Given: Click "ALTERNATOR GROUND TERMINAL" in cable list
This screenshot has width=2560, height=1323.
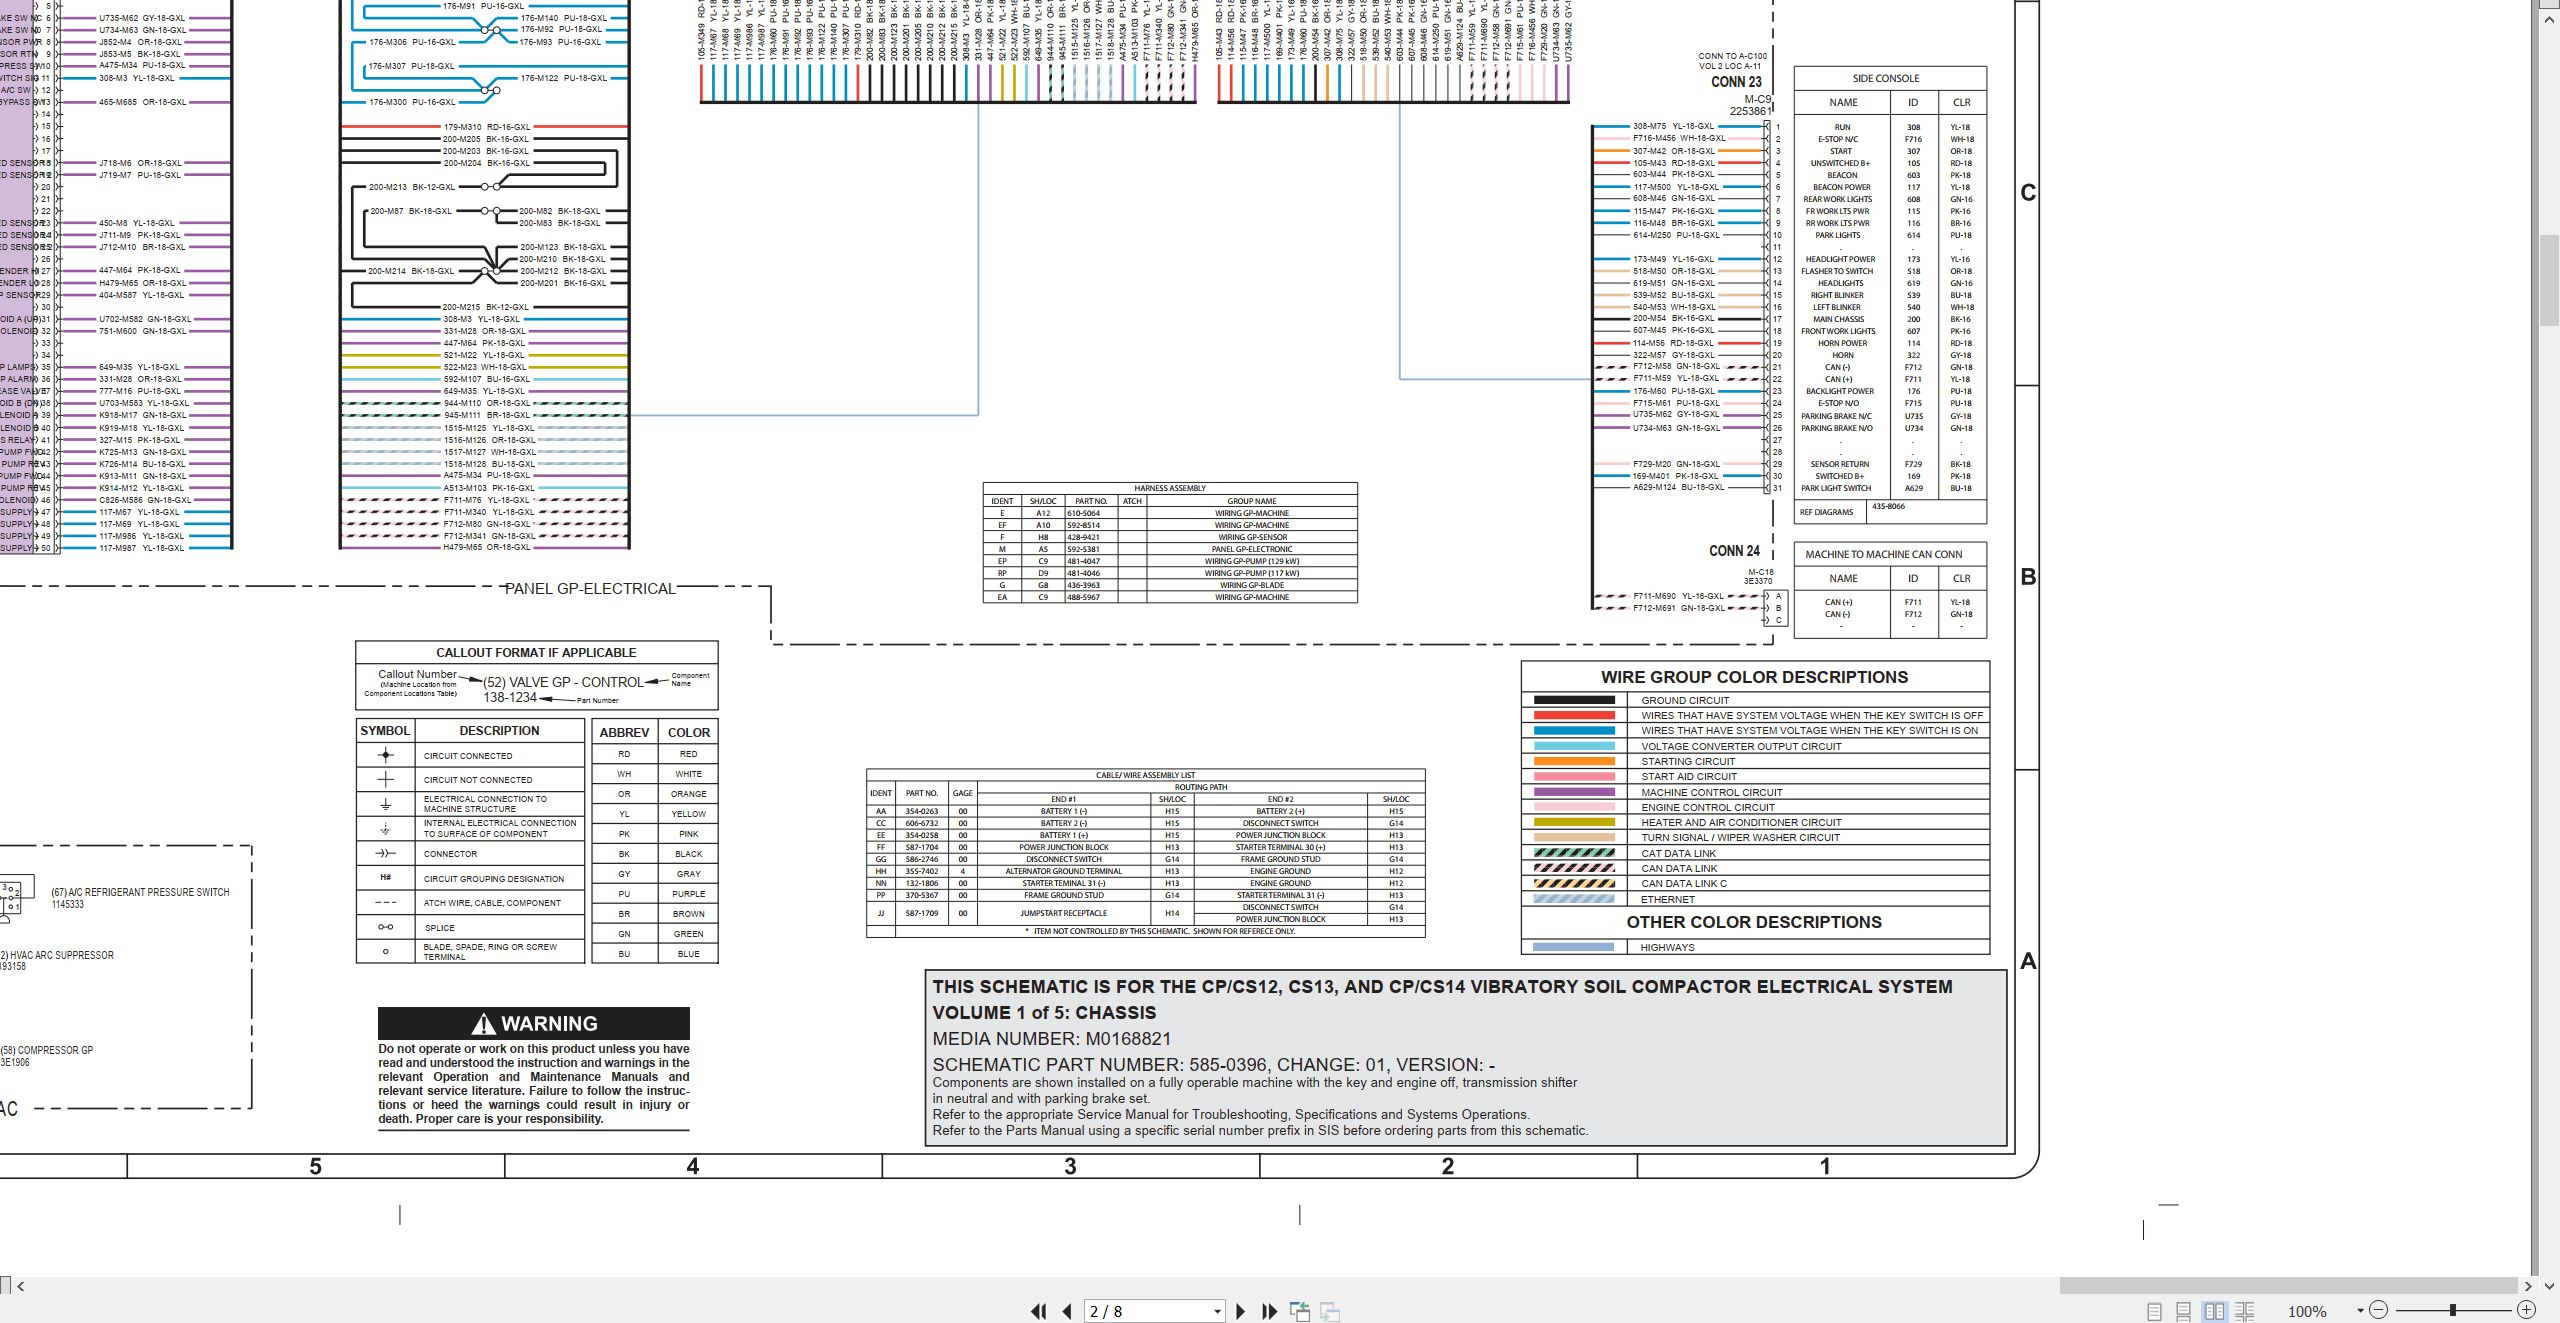Looking at the screenshot, I should [1063, 871].
